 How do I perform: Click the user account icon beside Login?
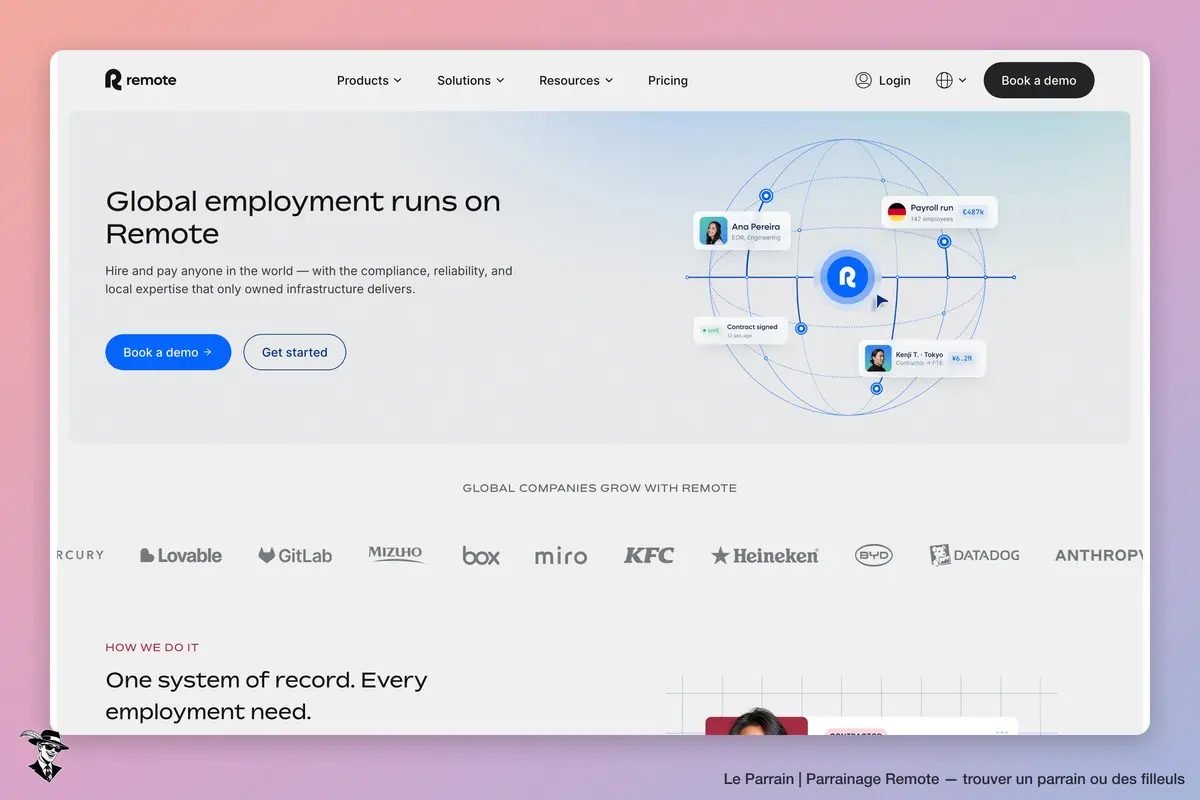point(864,80)
